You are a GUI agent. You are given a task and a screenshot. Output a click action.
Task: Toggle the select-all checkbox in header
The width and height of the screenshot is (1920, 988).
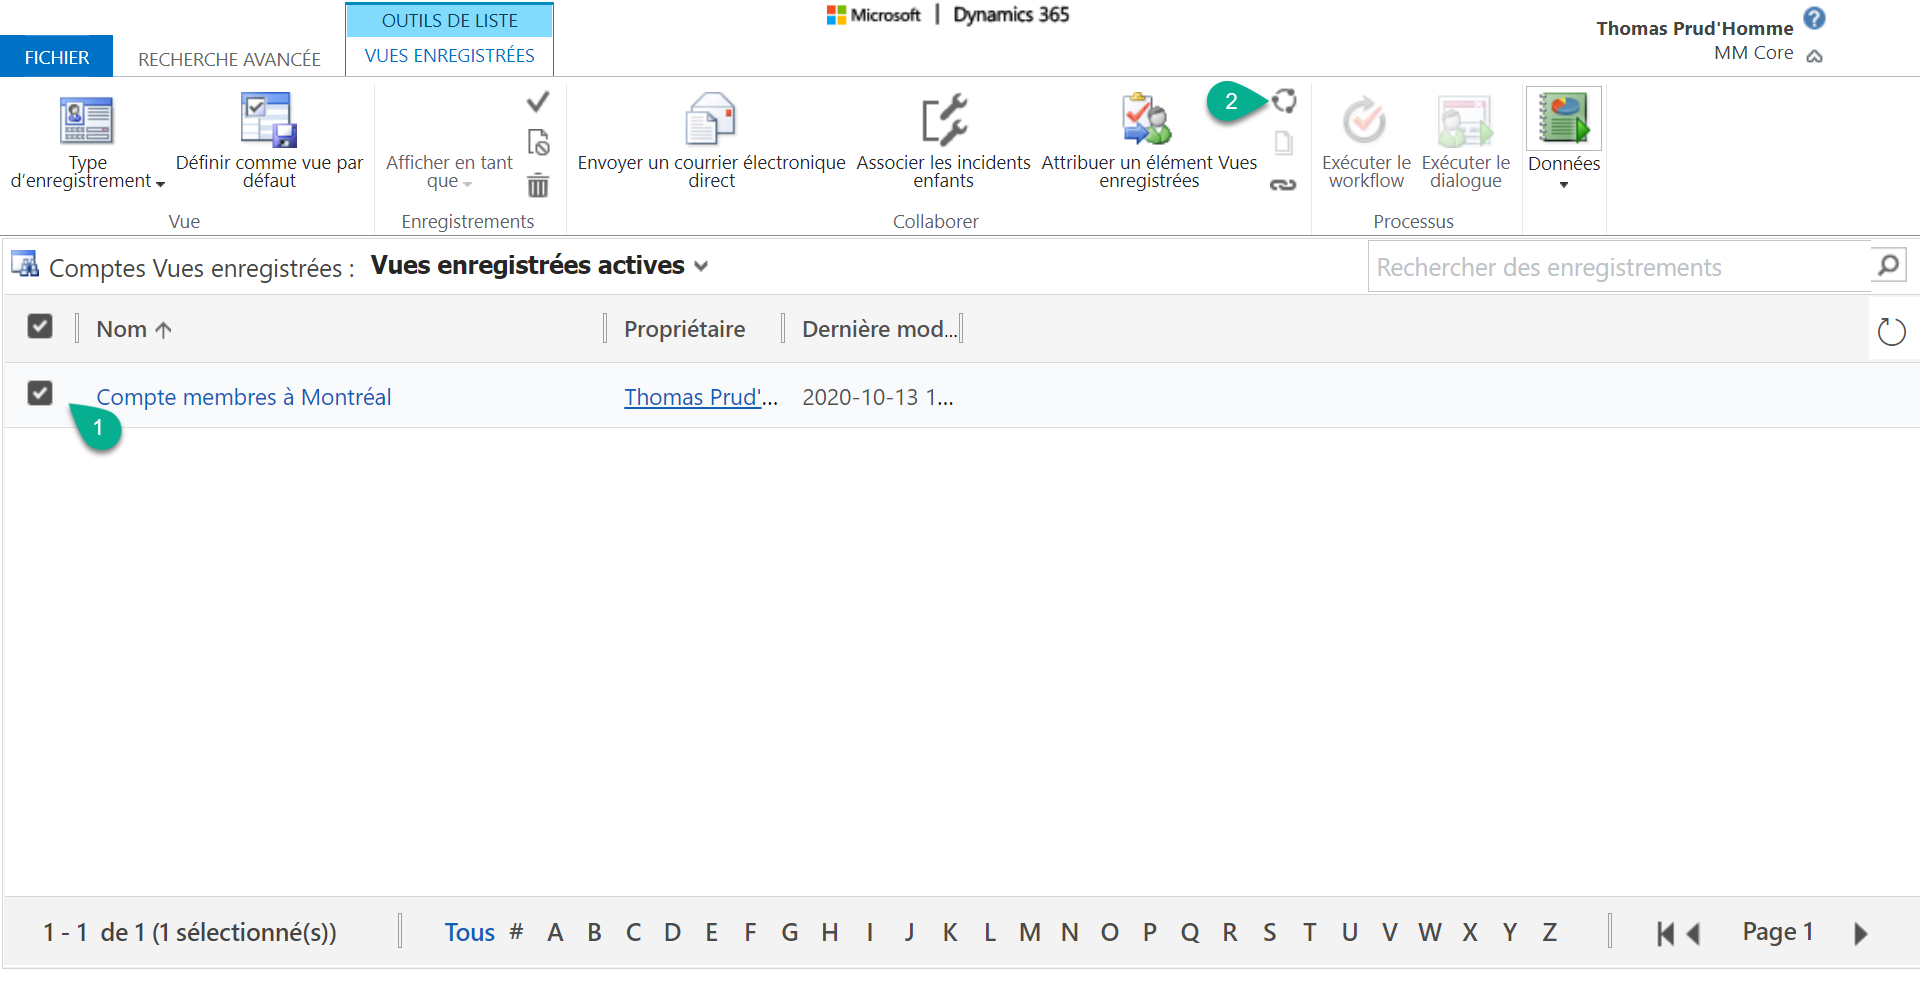[x=40, y=327]
